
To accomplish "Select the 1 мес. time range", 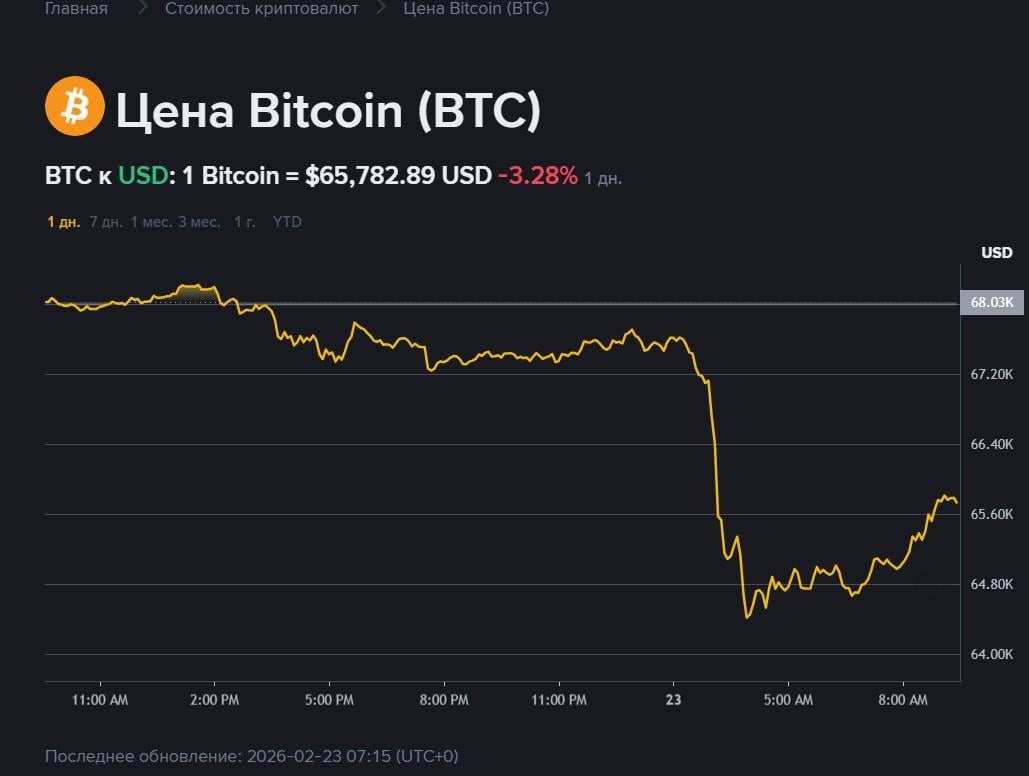I will point(150,222).
